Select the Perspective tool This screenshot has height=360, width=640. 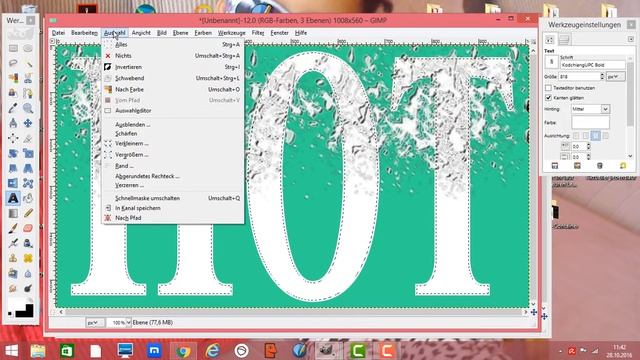28,168
